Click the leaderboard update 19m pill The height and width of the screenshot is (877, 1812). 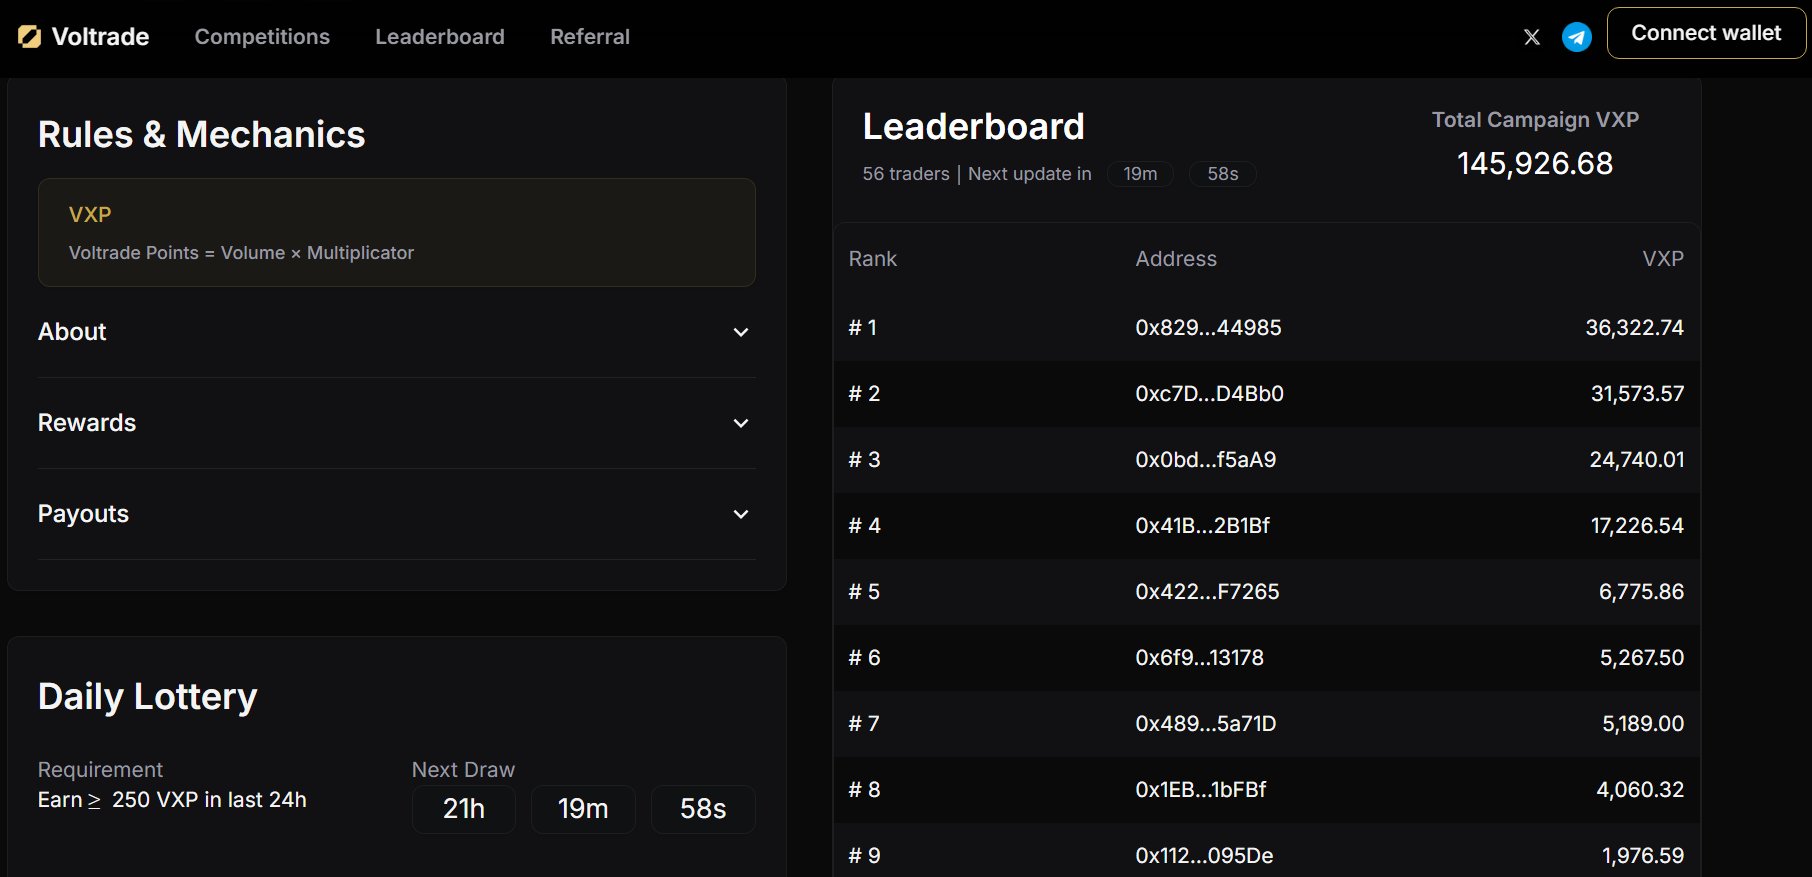[x=1140, y=174]
